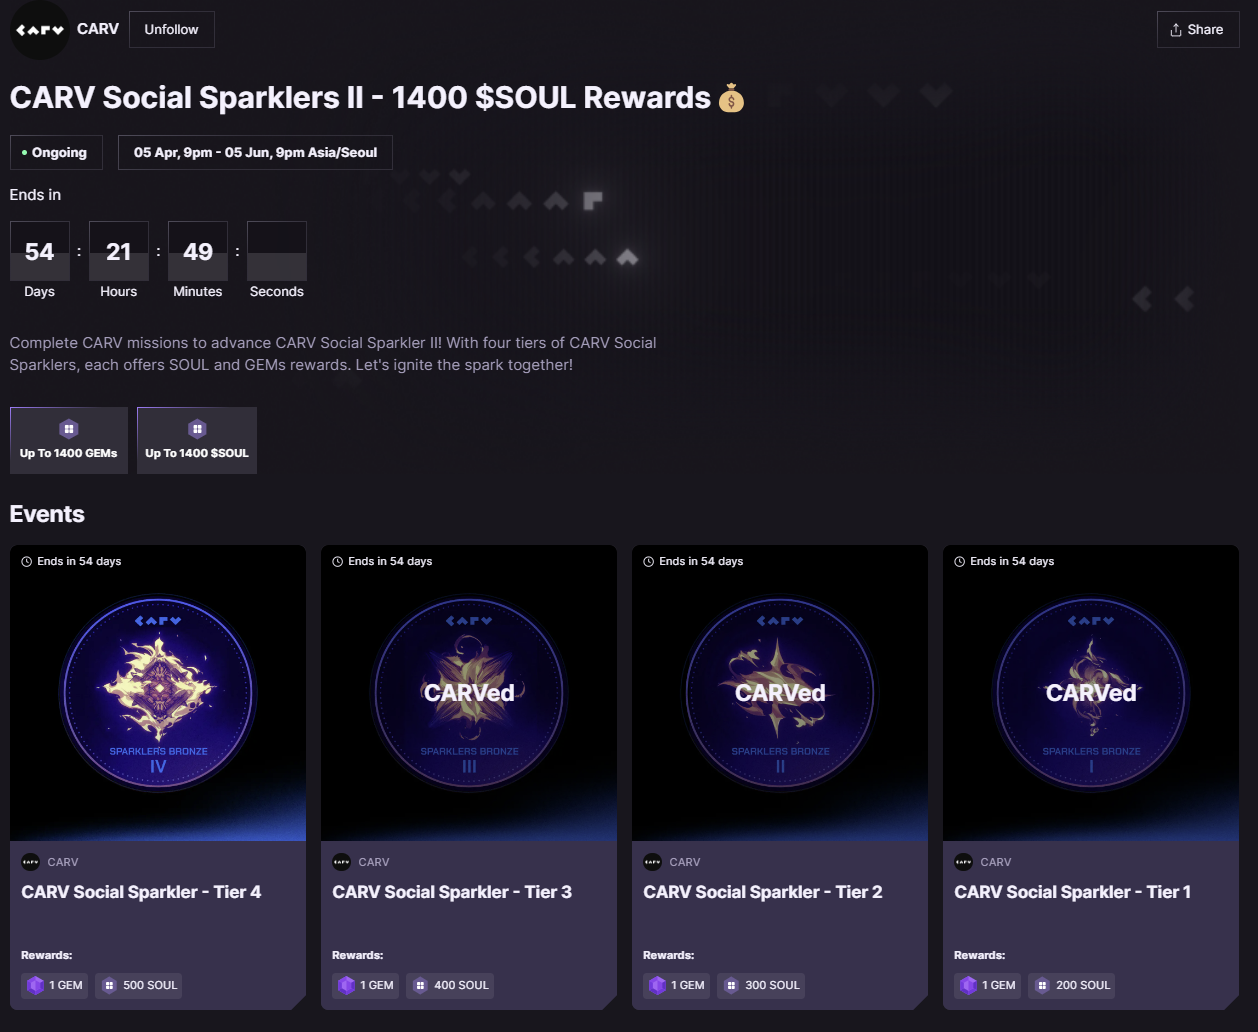Image resolution: width=1258 pixels, height=1032 pixels.
Task: Click the 400 SOUL reward chip
Action: click(x=450, y=985)
